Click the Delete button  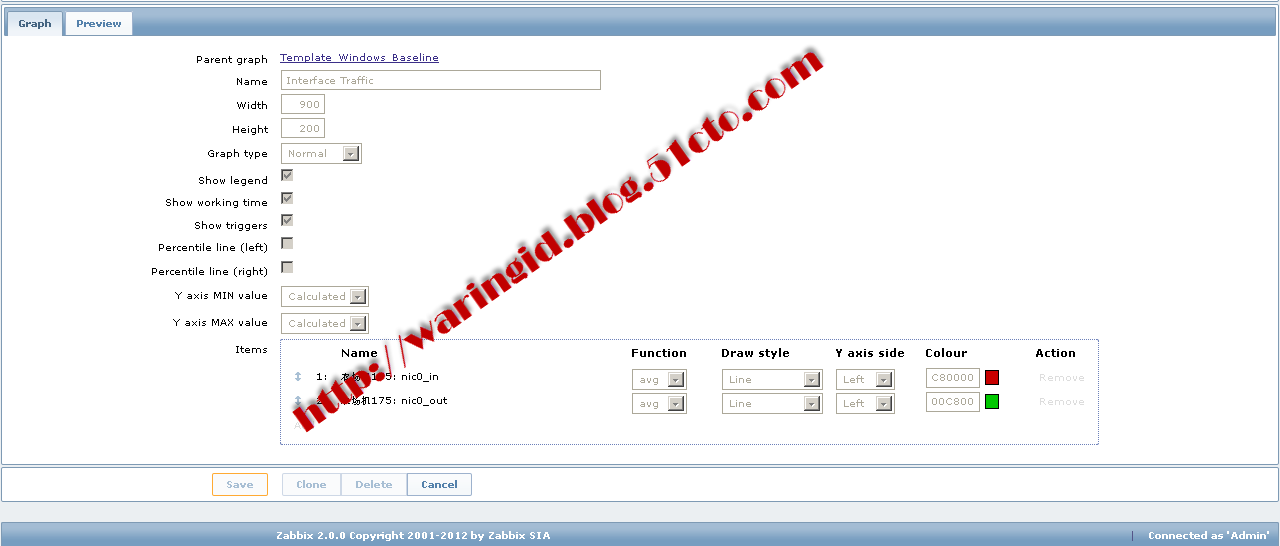tap(374, 484)
